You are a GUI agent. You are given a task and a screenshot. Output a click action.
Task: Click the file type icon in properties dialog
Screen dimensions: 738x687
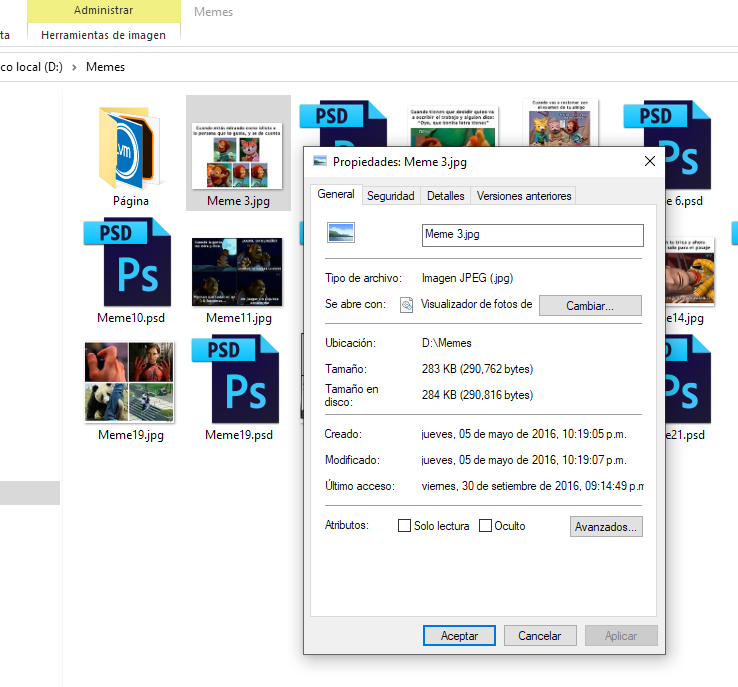click(x=340, y=233)
